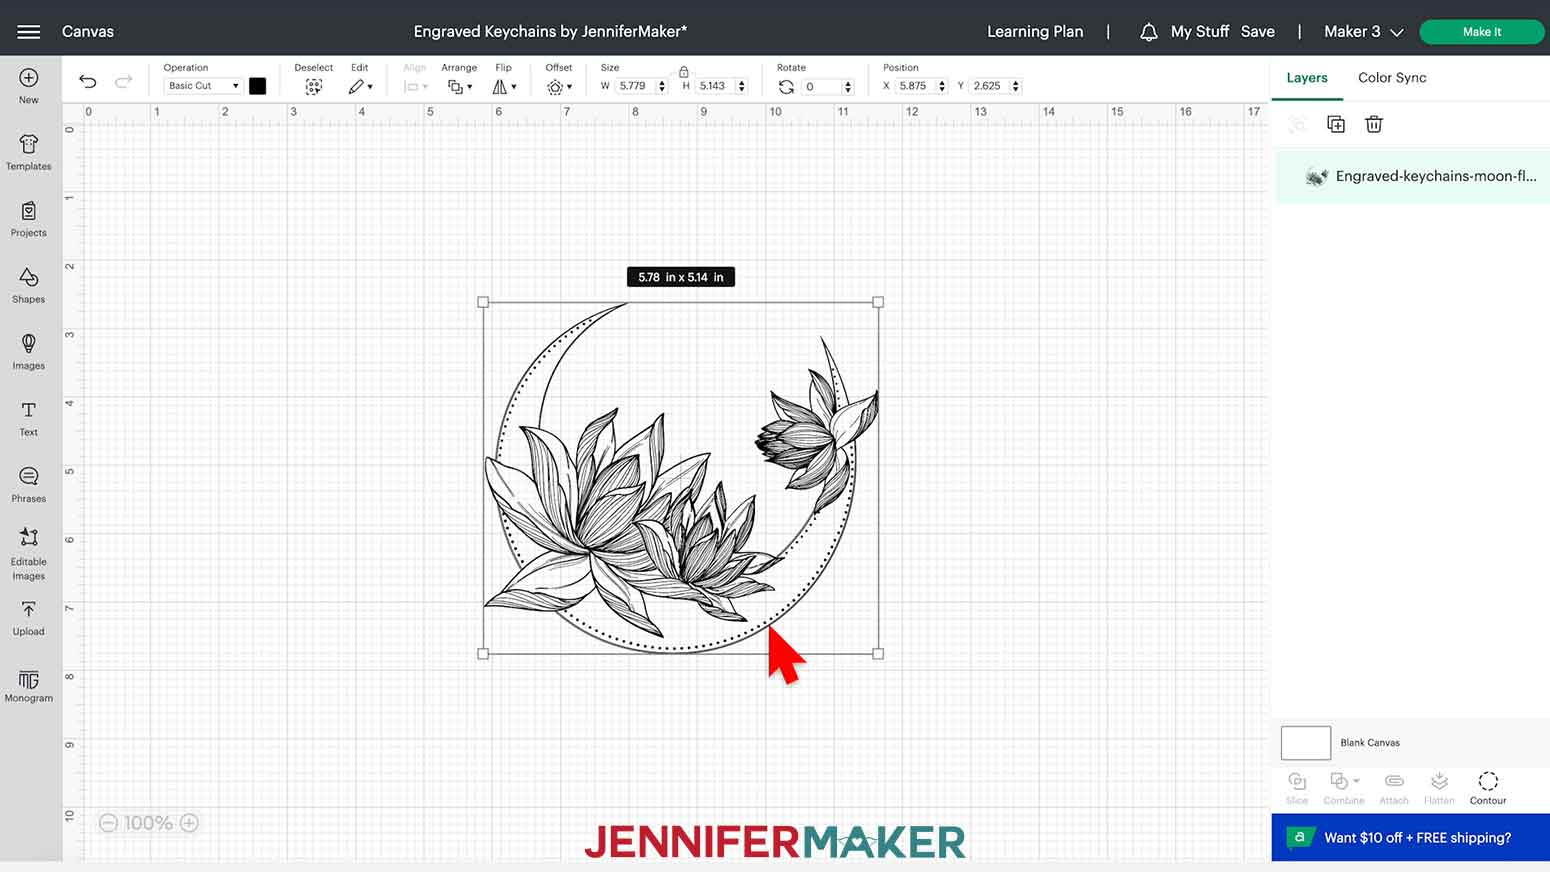Viewport: 1550px width, 872px height.
Task: Click the Rotate stepper arrows
Action: 848,87
